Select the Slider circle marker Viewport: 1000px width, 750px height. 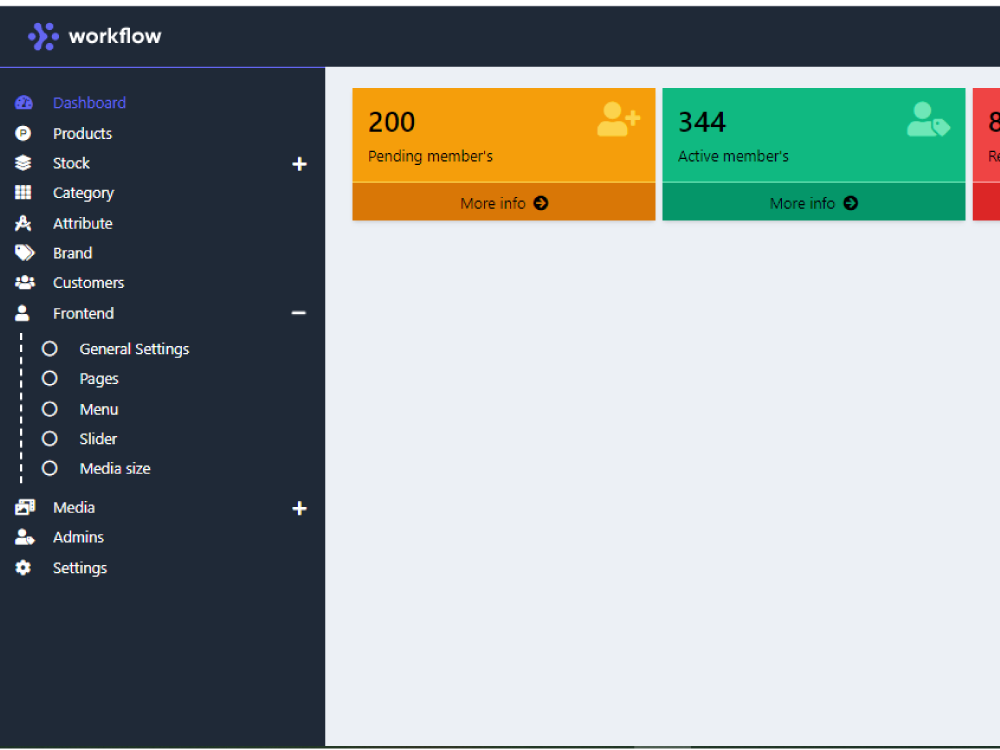point(50,439)
